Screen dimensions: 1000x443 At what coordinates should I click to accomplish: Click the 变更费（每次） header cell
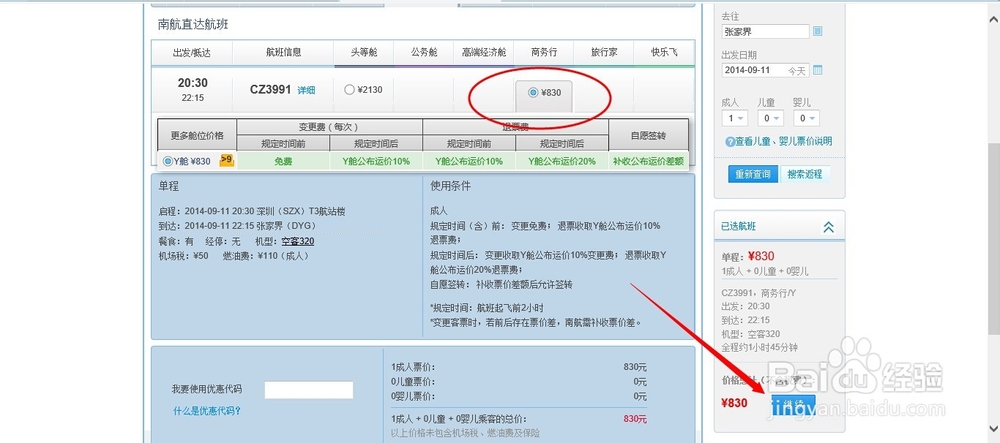click(x=330, y=127)
